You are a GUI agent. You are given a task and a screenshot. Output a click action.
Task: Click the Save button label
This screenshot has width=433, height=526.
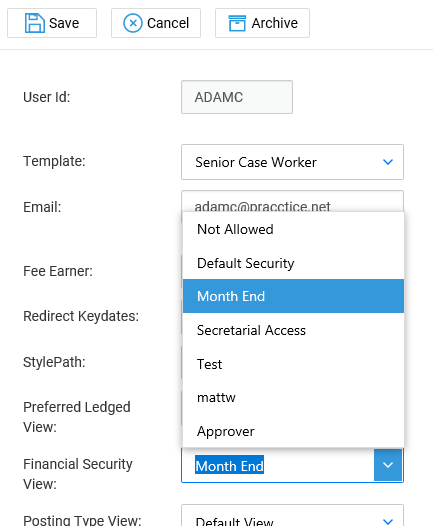(x=64, y=23)
